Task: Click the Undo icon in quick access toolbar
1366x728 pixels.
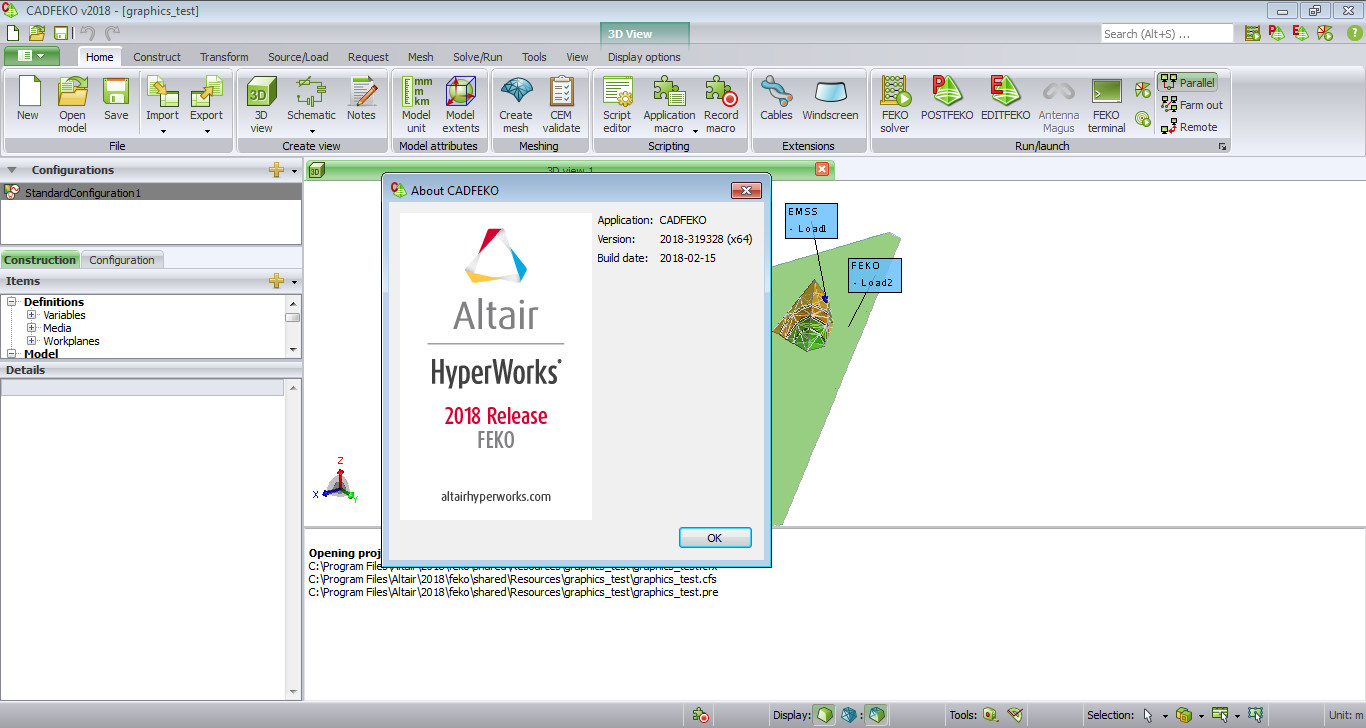Action: click(87, 33)
